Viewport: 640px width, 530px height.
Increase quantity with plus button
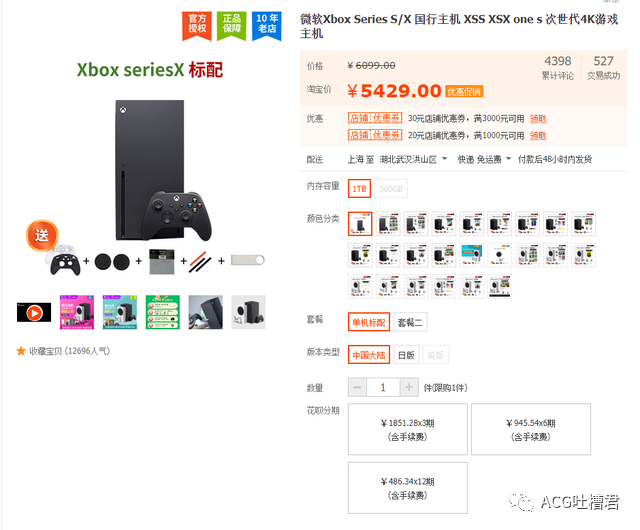point(409,387)
